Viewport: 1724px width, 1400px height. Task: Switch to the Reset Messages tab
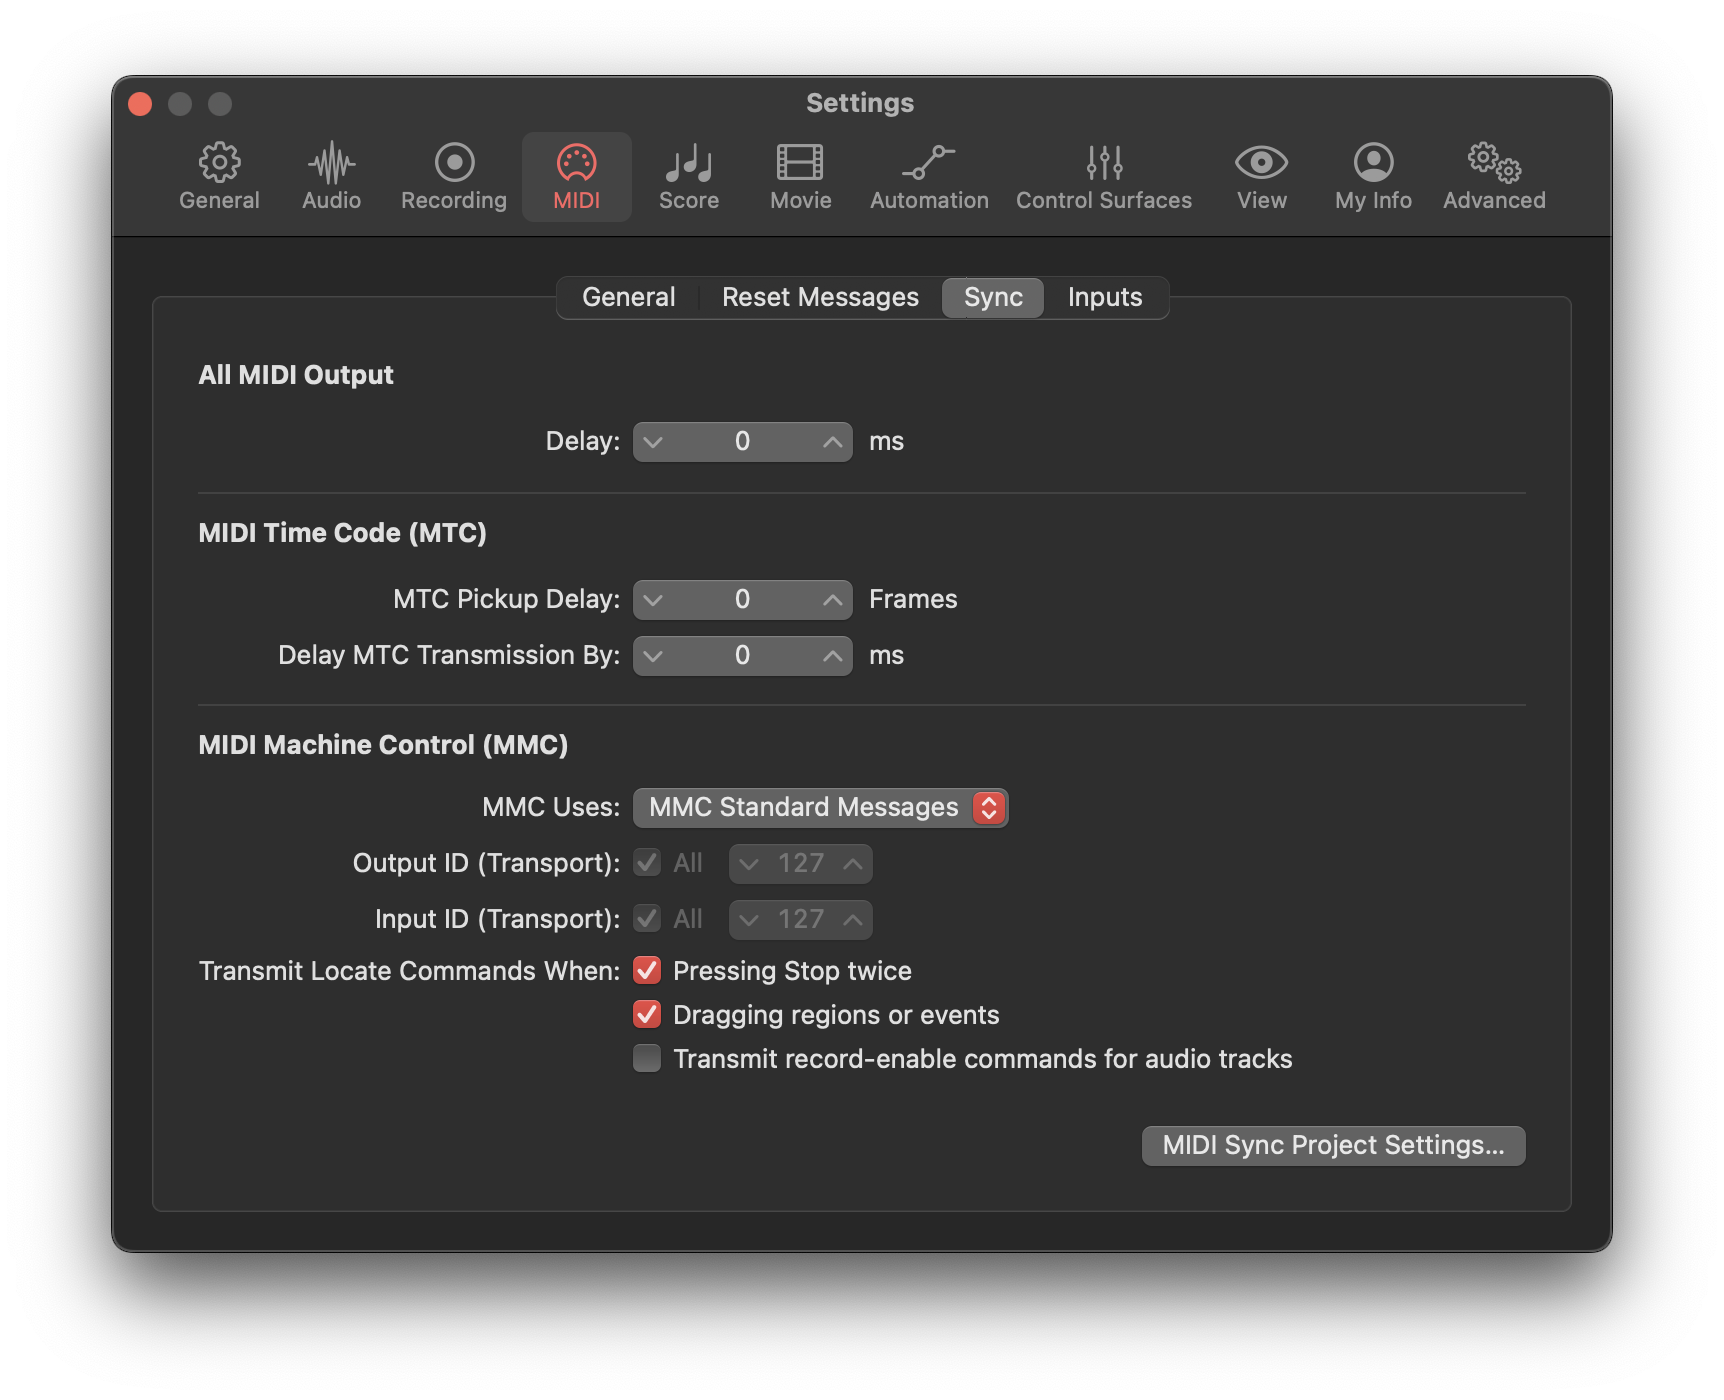[x=819, y=297]
